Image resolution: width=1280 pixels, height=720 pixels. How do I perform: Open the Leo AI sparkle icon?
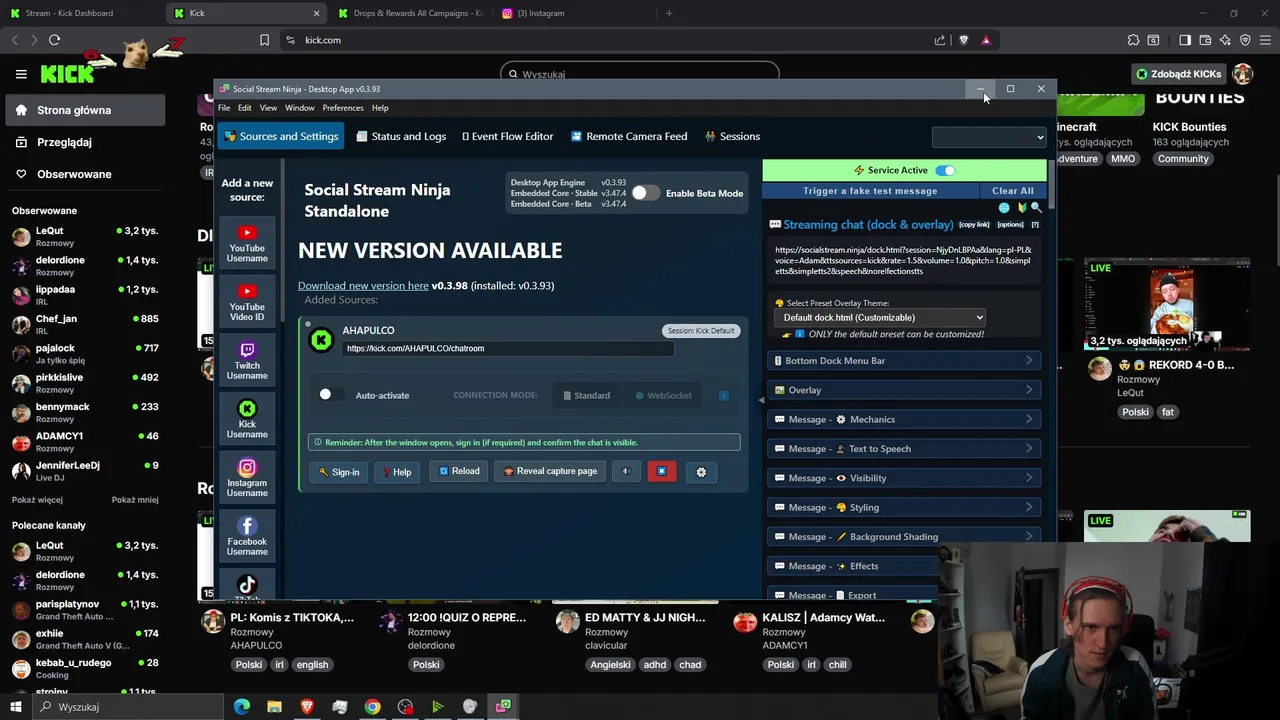click(1225, 40)
